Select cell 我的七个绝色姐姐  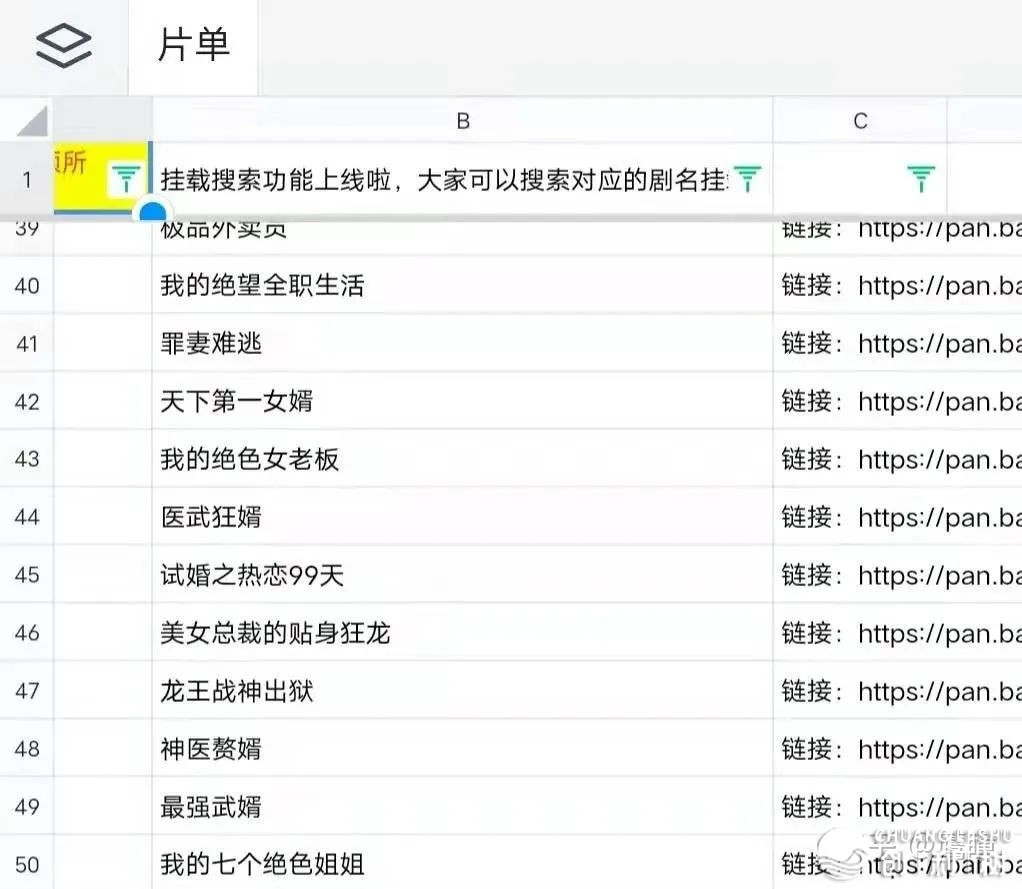262,864
